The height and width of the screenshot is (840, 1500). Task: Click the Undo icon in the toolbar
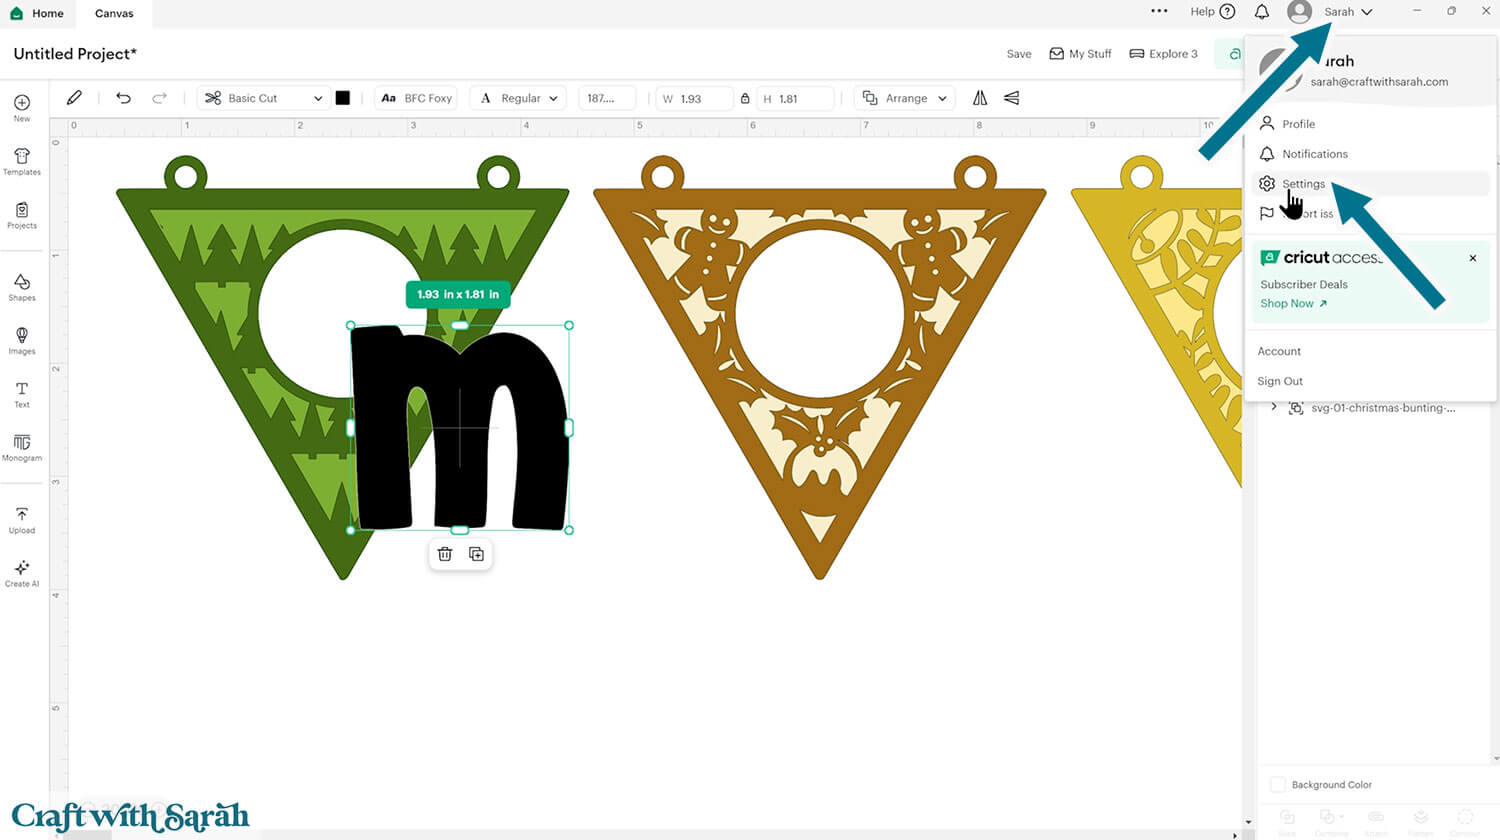click(x=123, y=97)
